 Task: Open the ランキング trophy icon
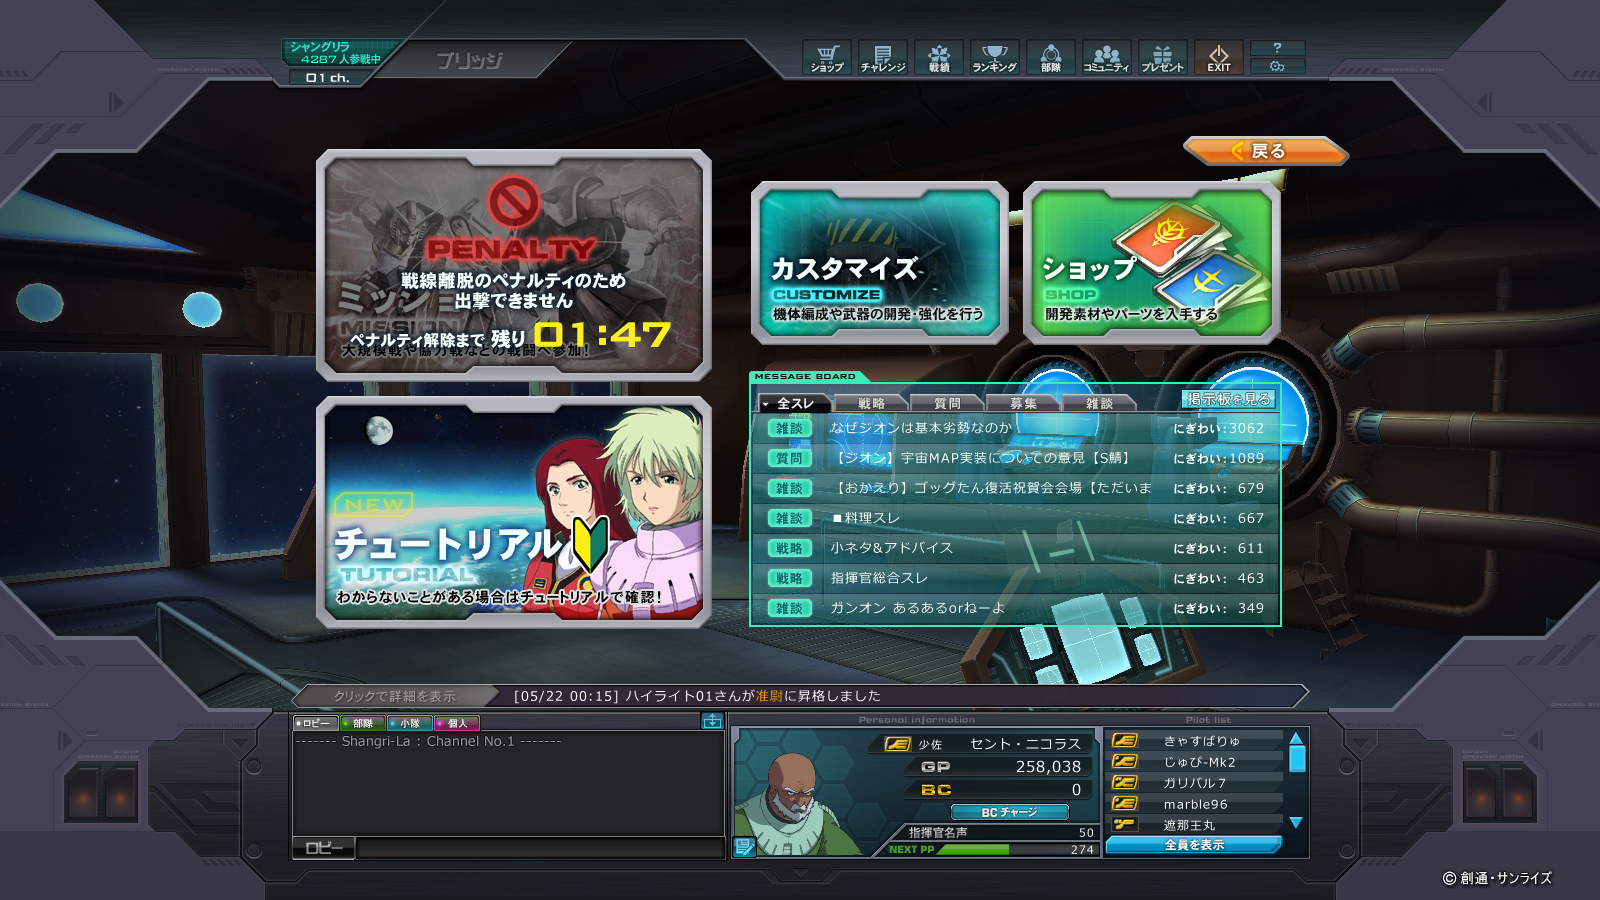[x=995, y=58]
